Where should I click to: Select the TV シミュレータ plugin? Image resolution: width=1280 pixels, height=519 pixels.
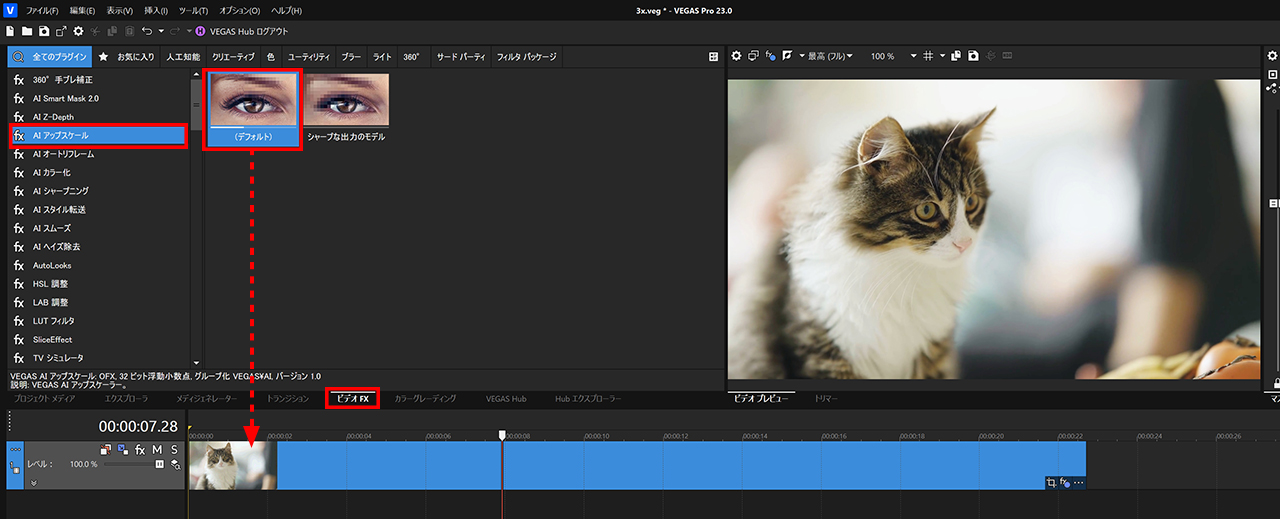[98, 358]
